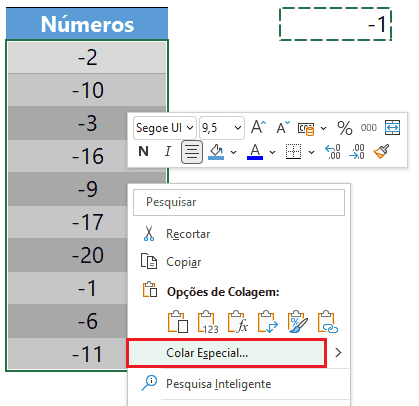Expand Colar Especial submenu arrow

[x=338, y=353]
